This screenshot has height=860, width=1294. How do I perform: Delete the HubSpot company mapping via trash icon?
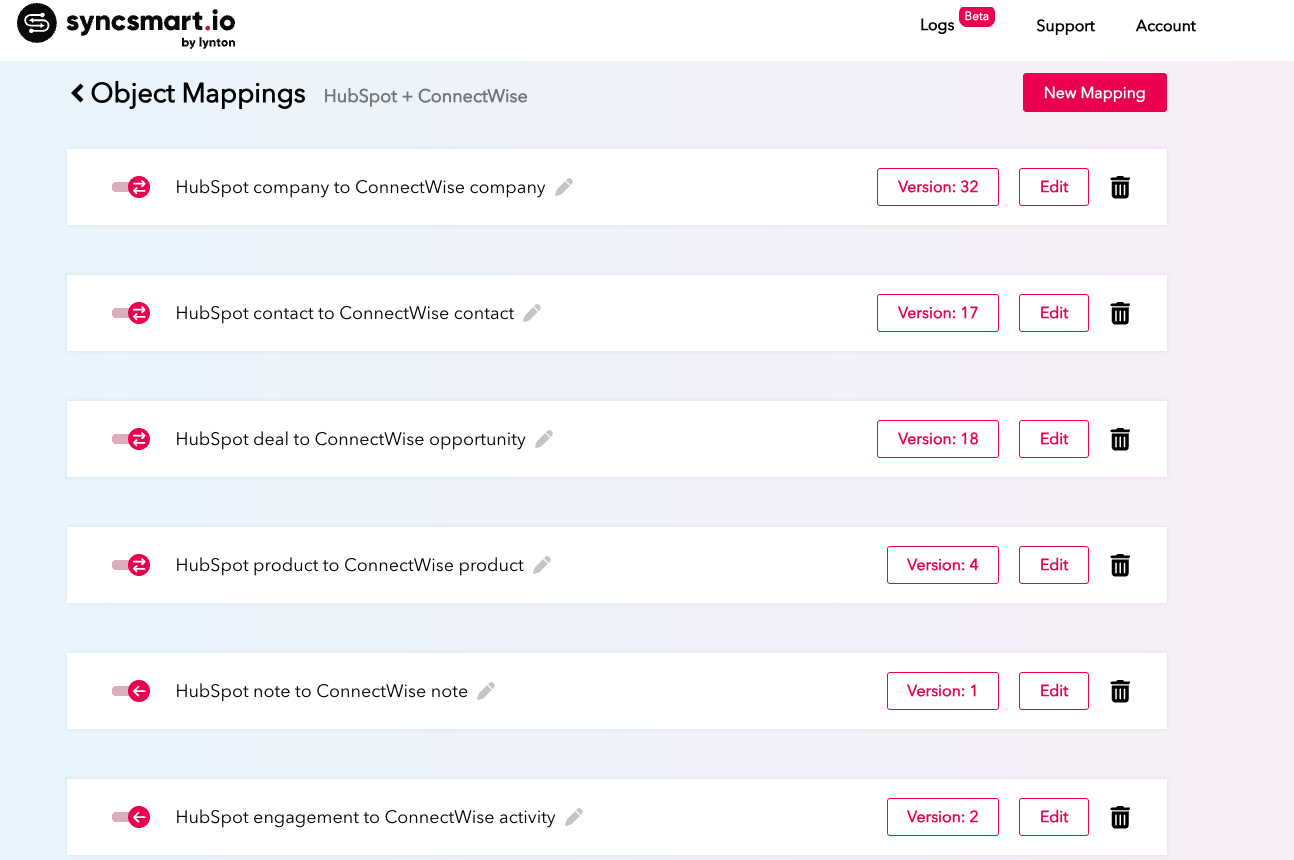(x=1120, y=187)
